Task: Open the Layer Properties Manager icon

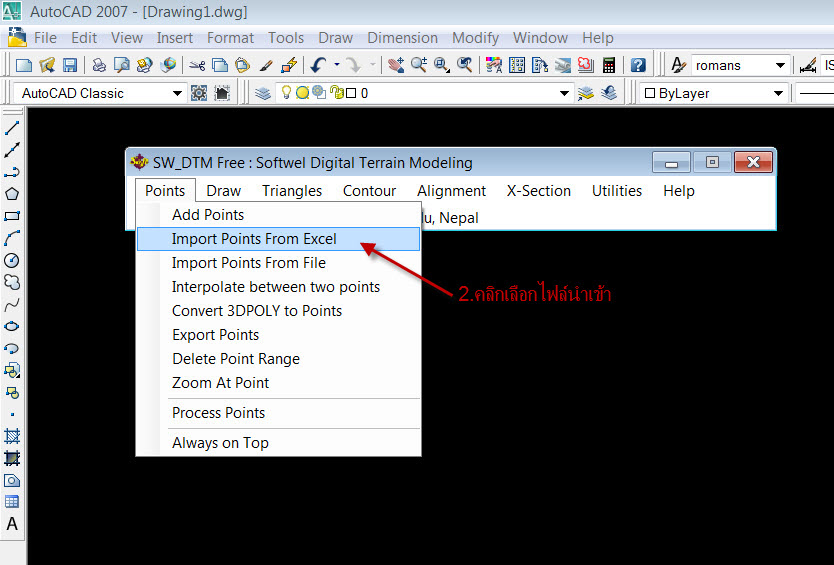Action: click(x=263, y=93)
